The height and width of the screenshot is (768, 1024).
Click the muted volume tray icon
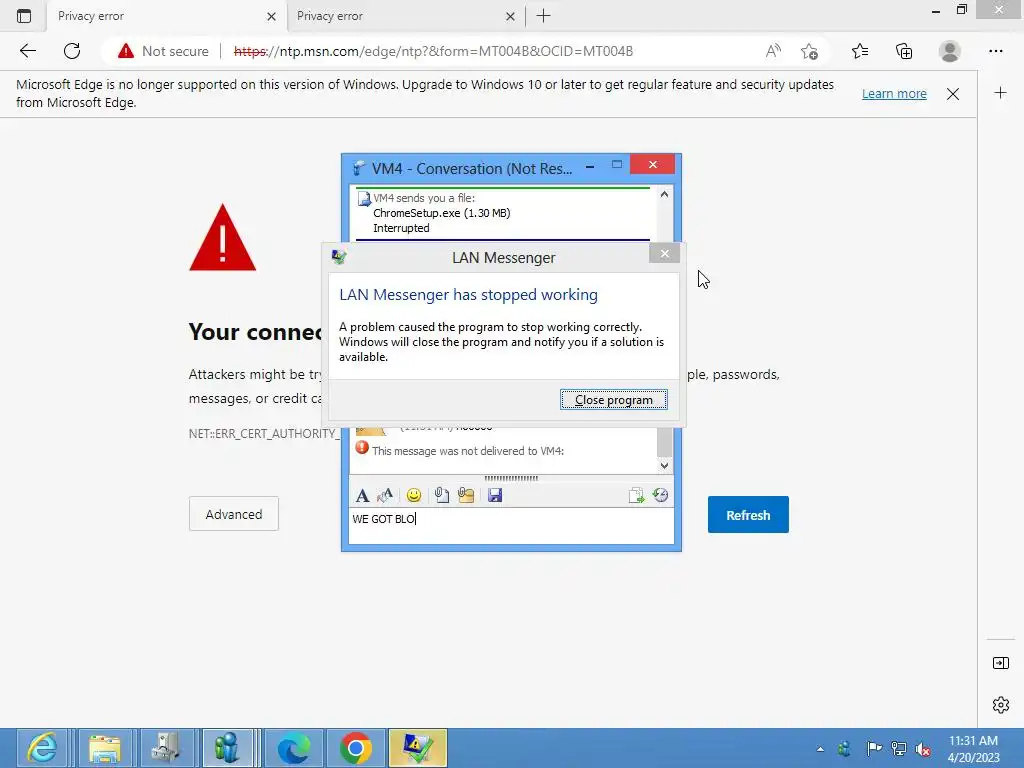(x=923, y=748)
